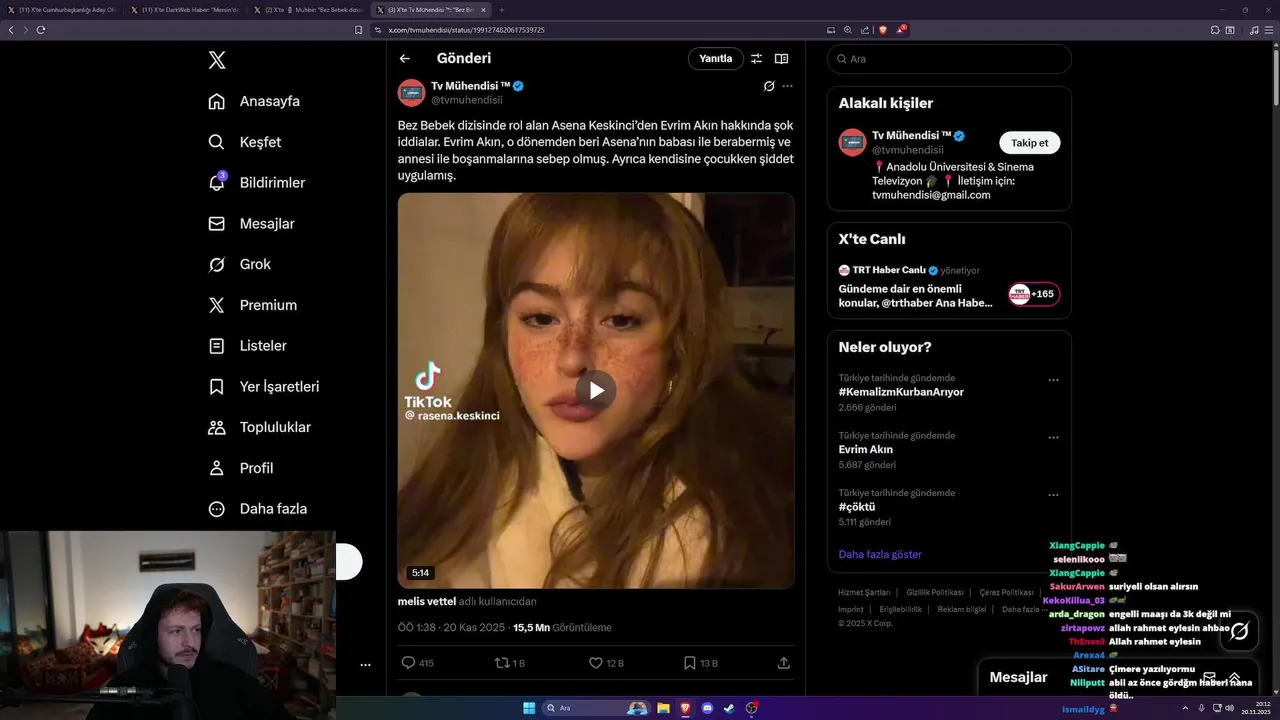This screenshot has height=720, width=1280.
Task: Open the reply sort filter icon
Action: [757, 59]
